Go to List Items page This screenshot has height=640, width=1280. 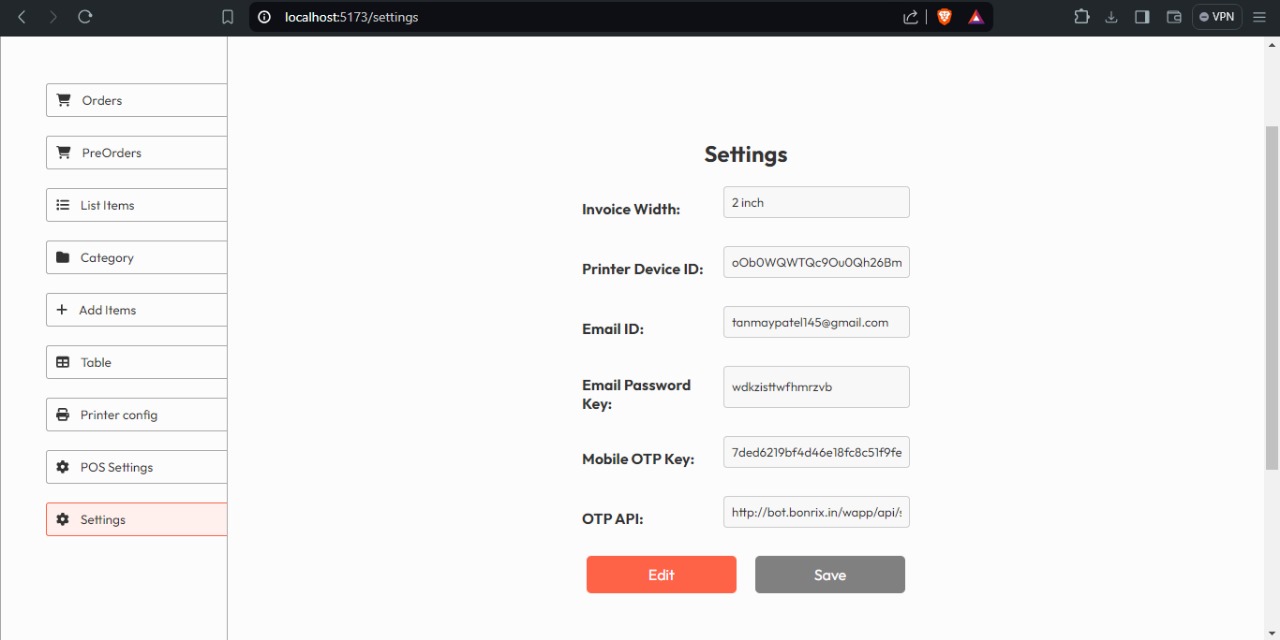pyautogui.click(x=137, y=205)
